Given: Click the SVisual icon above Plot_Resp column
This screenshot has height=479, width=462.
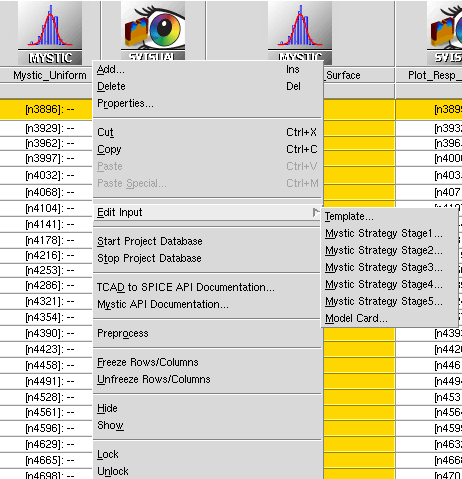Looking at the screenshot, I should pyautogui.click(x=445, y=32).
